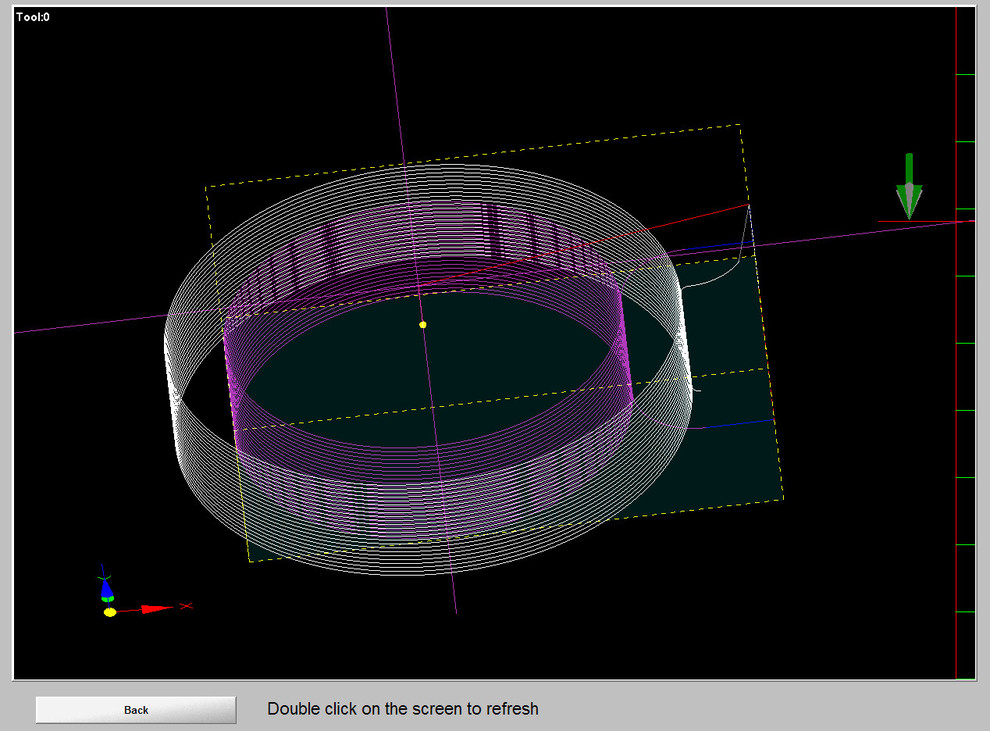This screenshot has width=990, height=731.
Task: Click the green downward tool arrow
Action: tap(909, 187)
